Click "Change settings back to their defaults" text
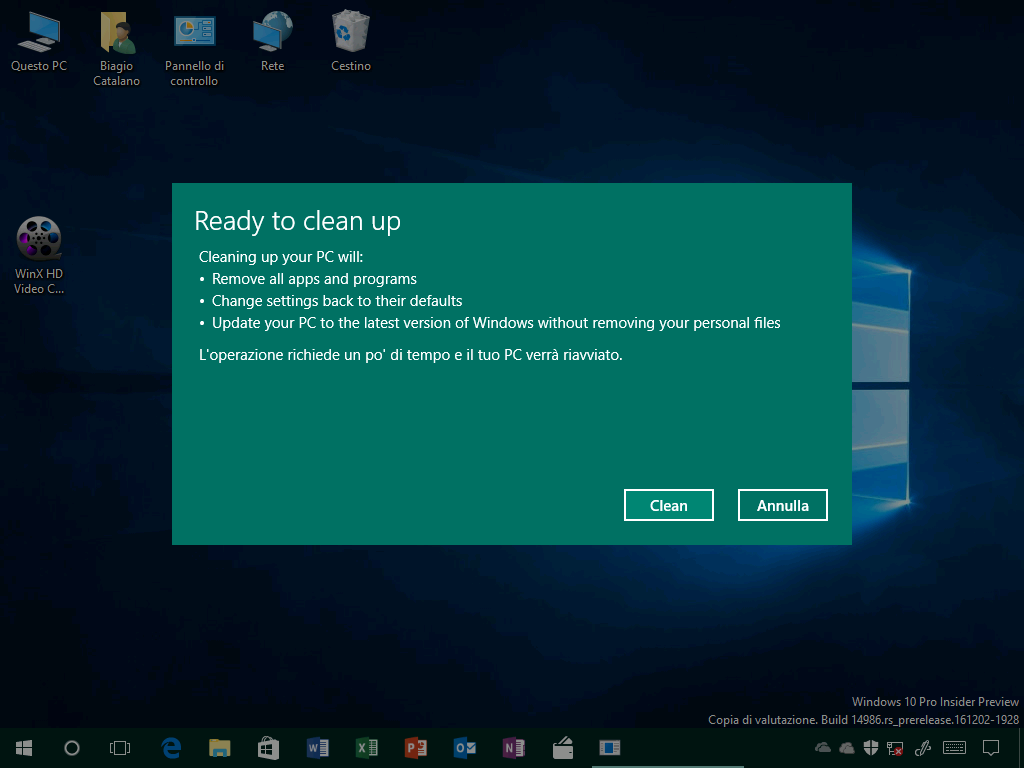 tap(337, 301)
